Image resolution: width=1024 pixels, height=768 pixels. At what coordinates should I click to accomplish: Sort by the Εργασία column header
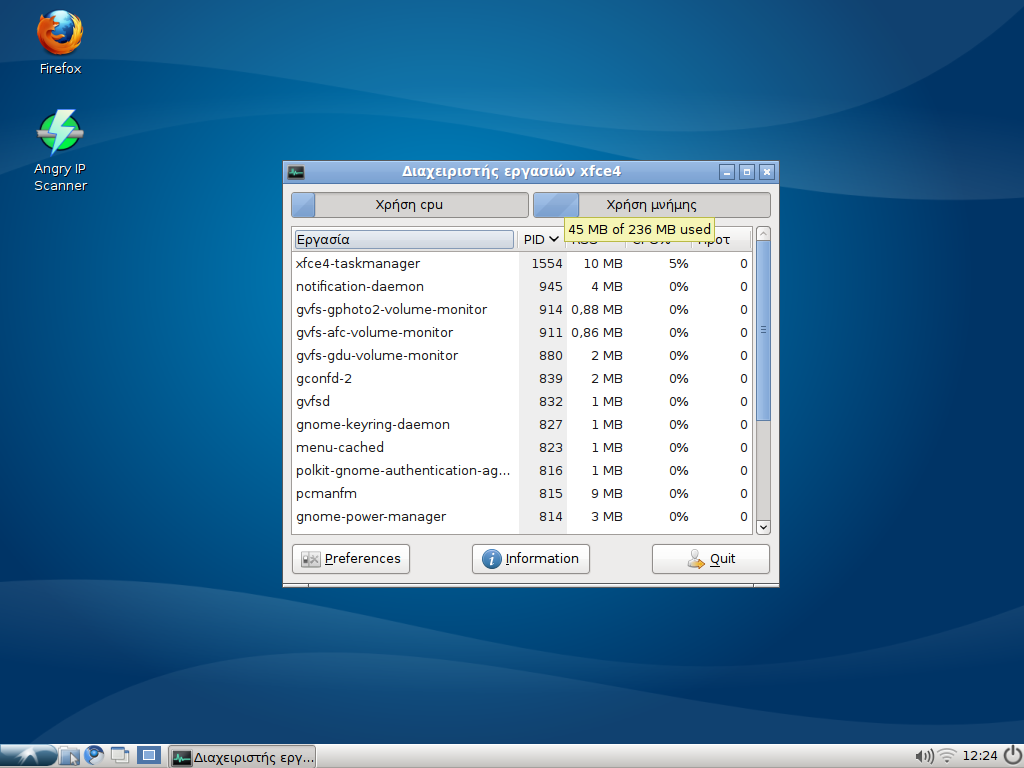click(x=404, y=240)
